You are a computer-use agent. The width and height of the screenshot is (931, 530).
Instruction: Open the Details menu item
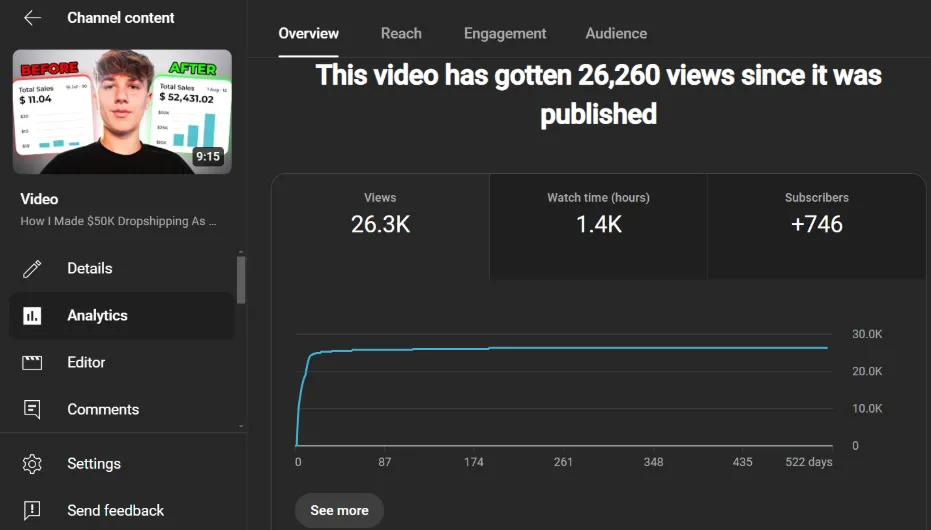coord(122,268)
